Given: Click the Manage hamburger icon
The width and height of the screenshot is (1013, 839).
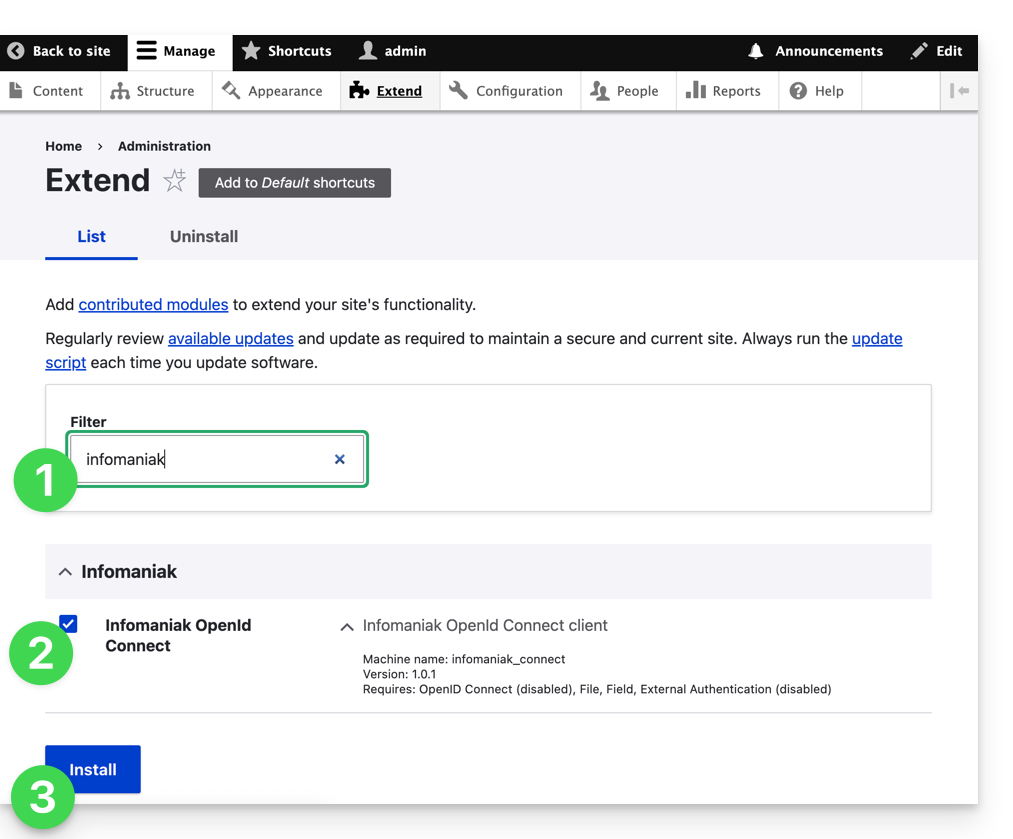Looking at the screenshot, I should tap(147, 50).
